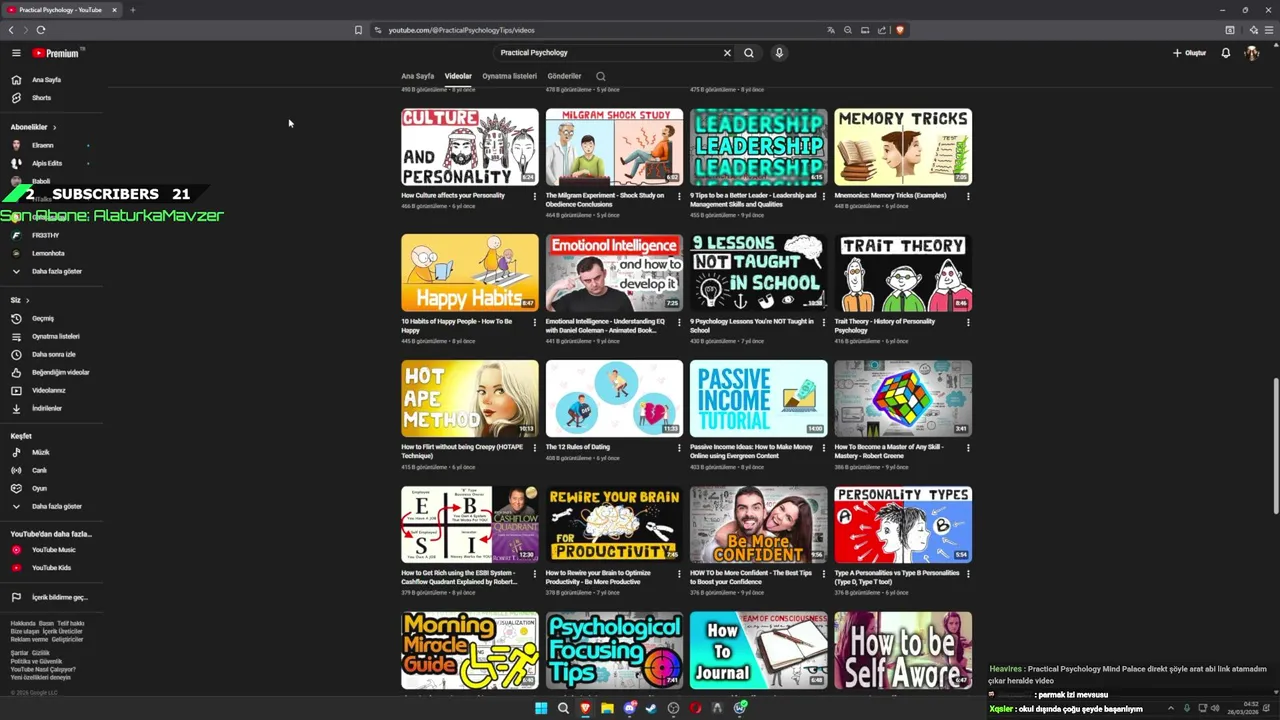1280x720 pixels.
Task: Open more options for The 12 Rules of Dating
Action: tap(679, 448)
